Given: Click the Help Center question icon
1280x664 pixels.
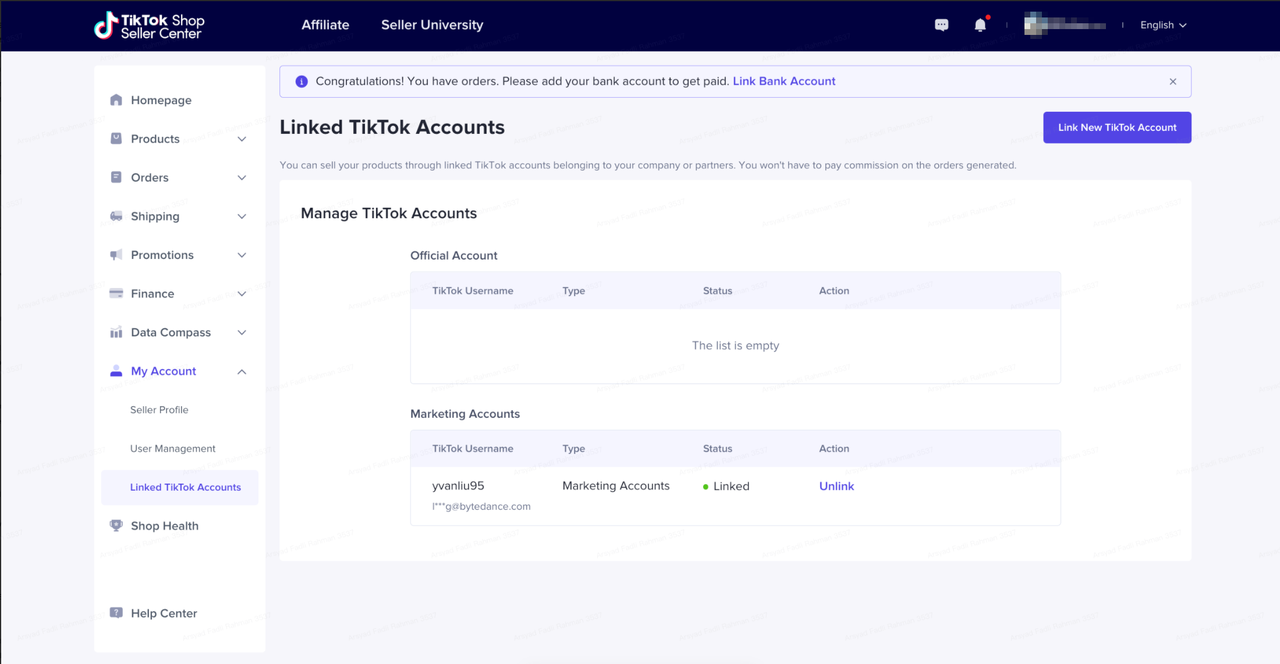Looking at the screenshot, I should [x=116, y=613].
